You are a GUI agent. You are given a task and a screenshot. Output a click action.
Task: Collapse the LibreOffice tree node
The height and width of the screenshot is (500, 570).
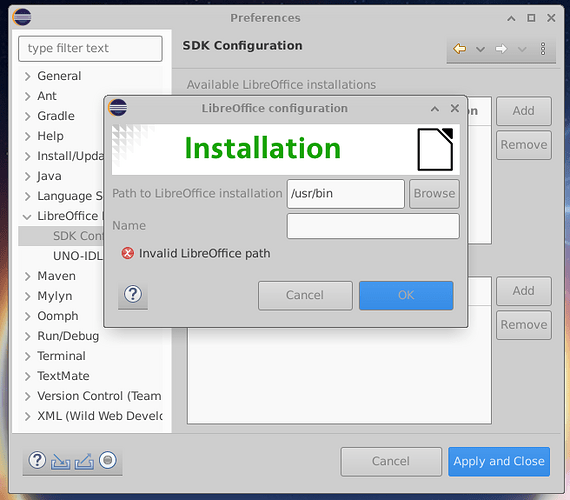pos(27,216)
